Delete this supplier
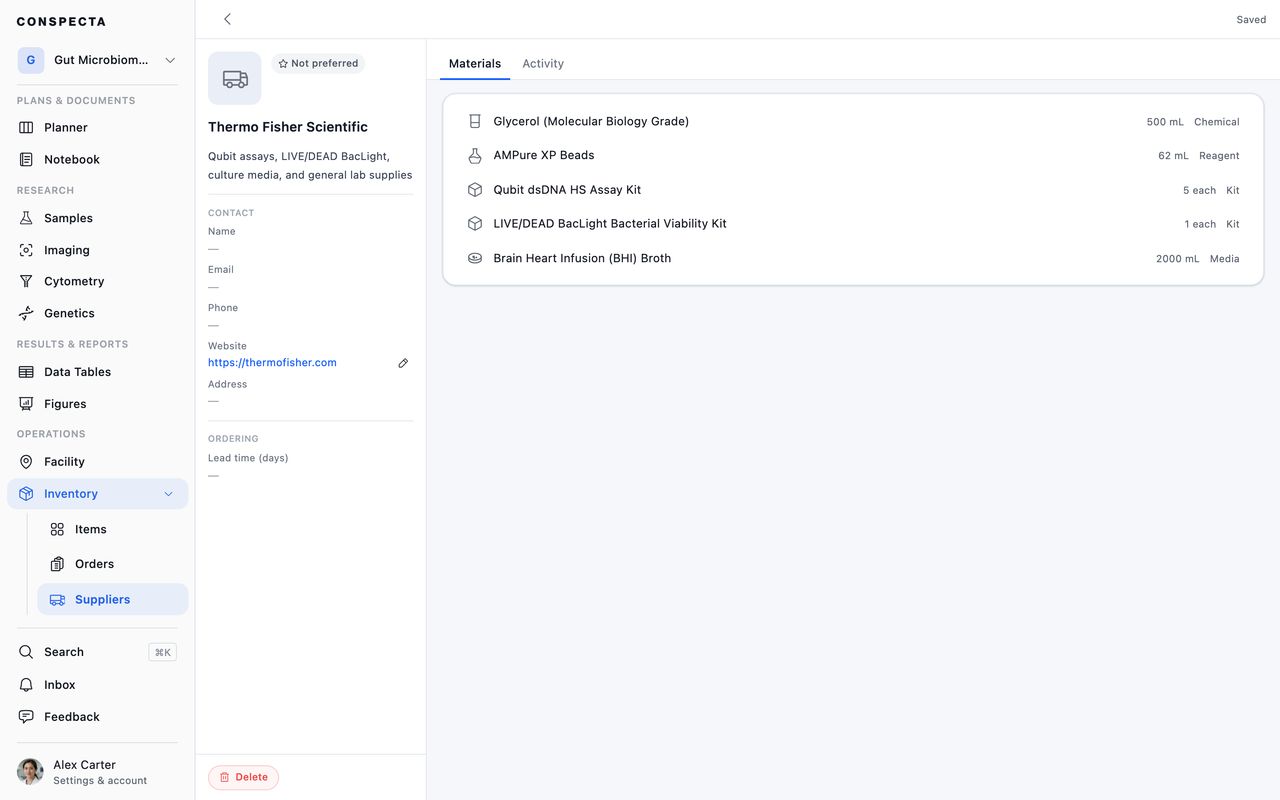This screenshot has width=1280, height=800. coord(243,777)
